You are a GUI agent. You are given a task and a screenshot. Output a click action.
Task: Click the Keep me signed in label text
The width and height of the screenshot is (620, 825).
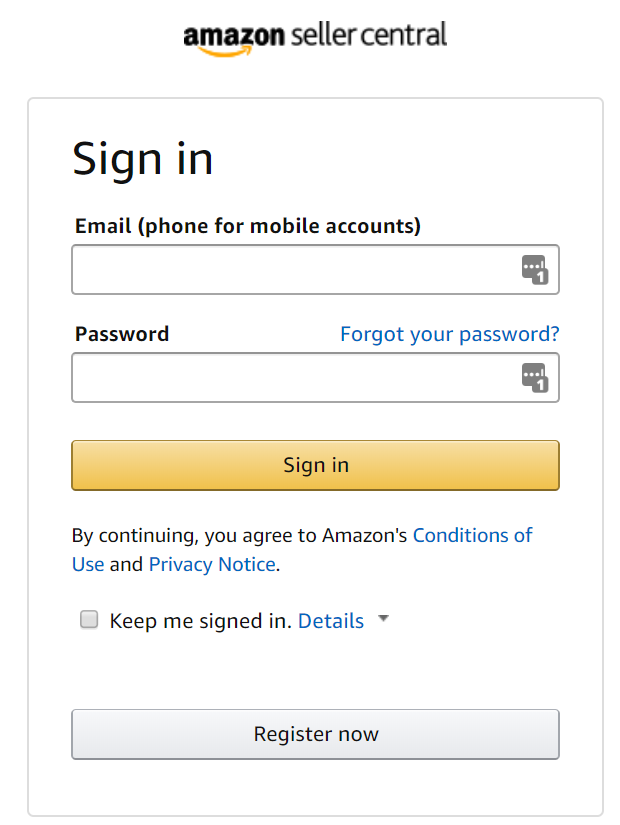(199, 621)
